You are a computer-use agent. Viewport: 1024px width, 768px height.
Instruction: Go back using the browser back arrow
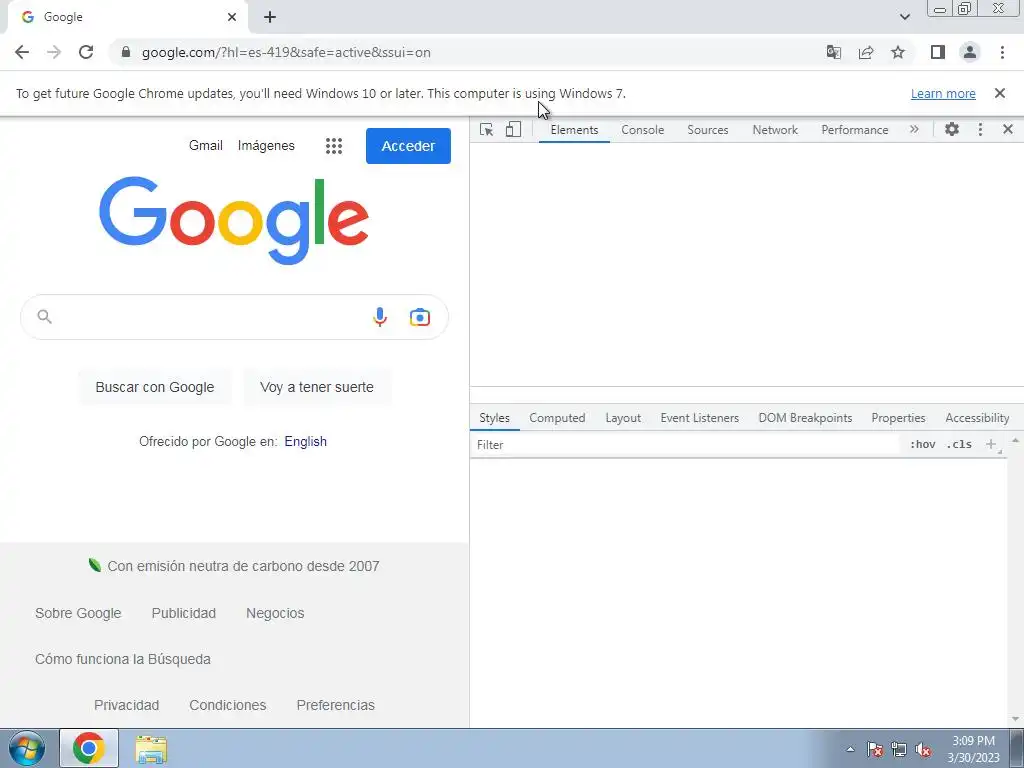pyautogui.click(x=22, y=52)
